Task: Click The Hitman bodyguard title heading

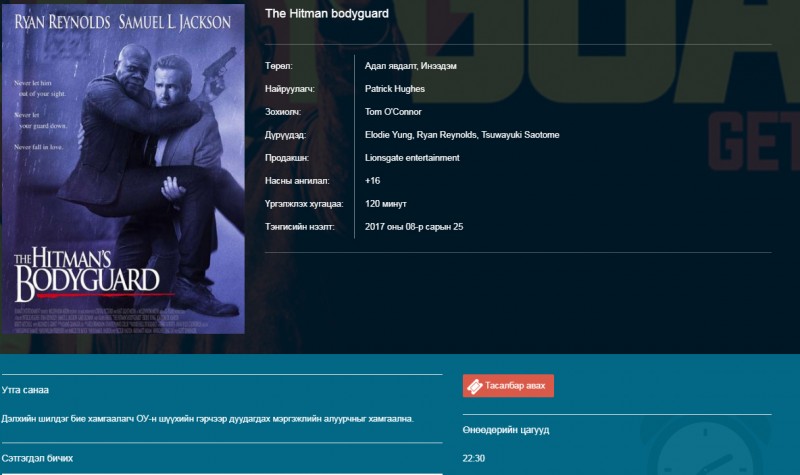Action: [327, 14]
